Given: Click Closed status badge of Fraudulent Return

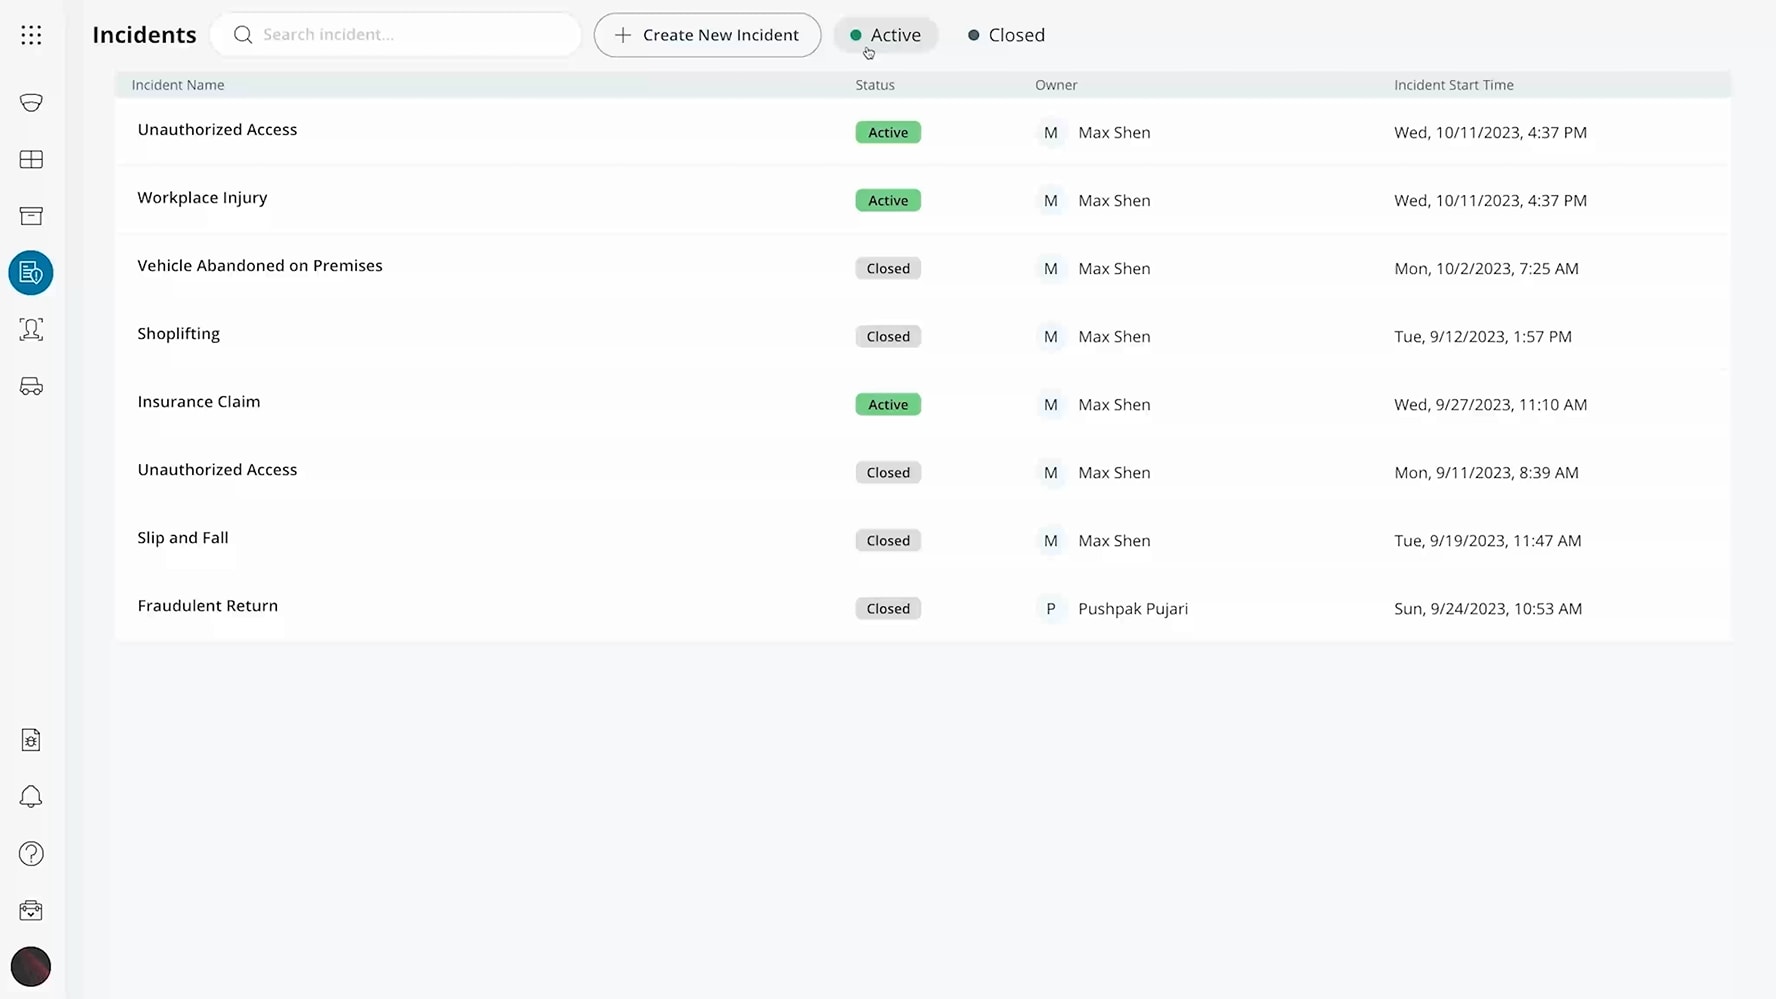Looking at the screenshot, I should (x=888, y=609).
